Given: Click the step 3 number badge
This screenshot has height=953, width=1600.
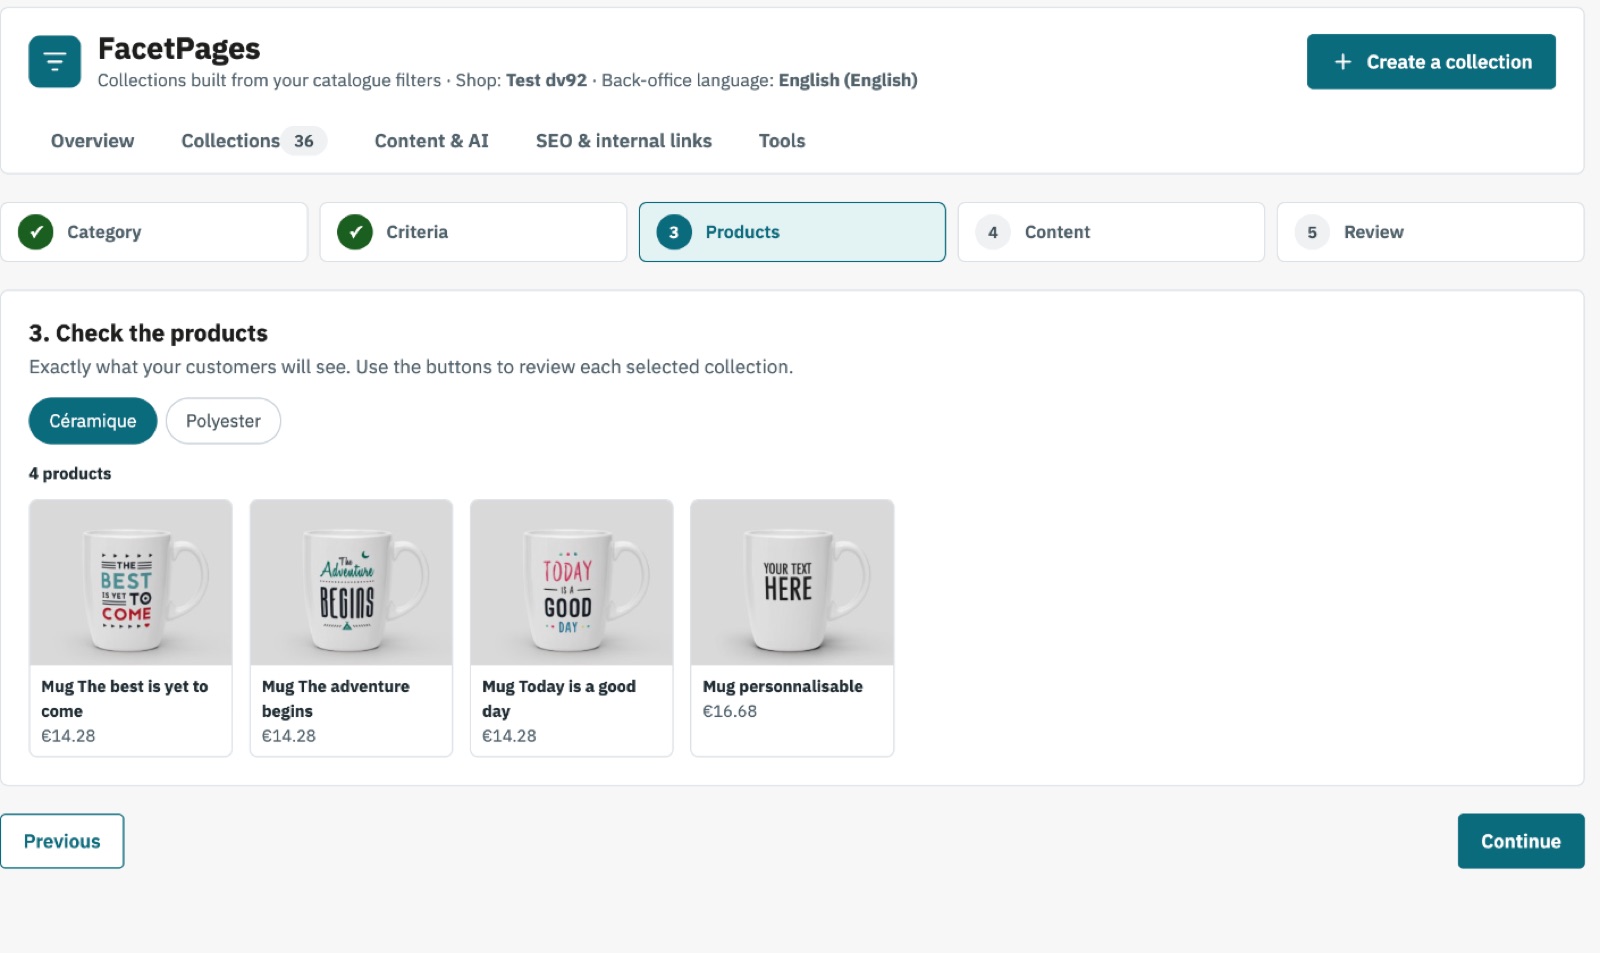Looking at the screenshot, I should (674, 232).
